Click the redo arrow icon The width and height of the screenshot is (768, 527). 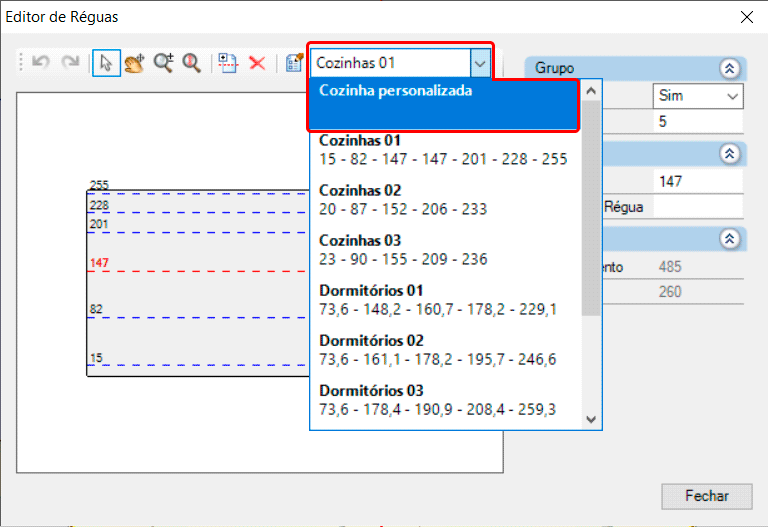point(70,63)
